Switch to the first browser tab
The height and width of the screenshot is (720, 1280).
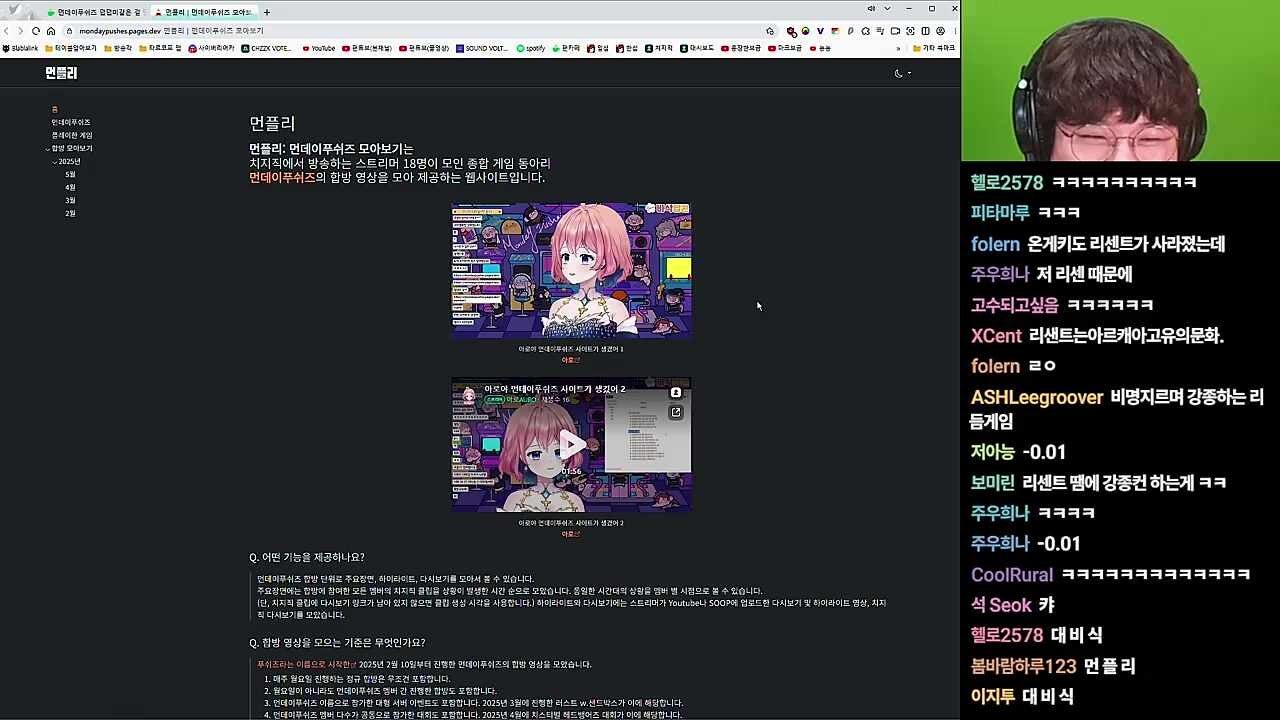click(x=95, y=12)
